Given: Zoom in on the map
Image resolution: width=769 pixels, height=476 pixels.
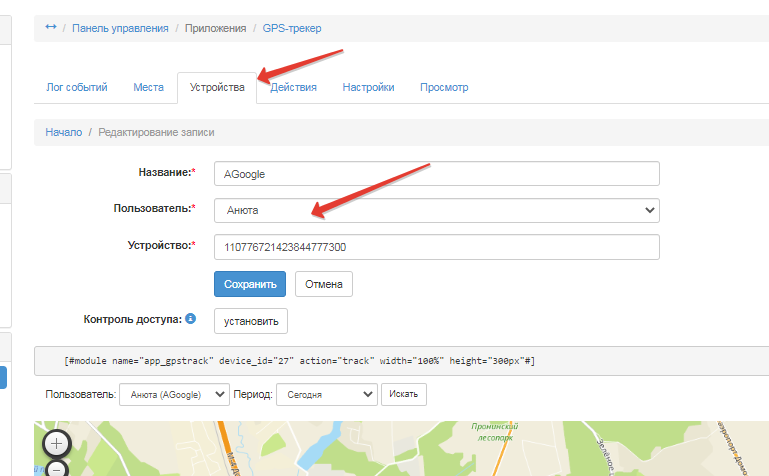Looking at the screenshot, I should 57,444.
